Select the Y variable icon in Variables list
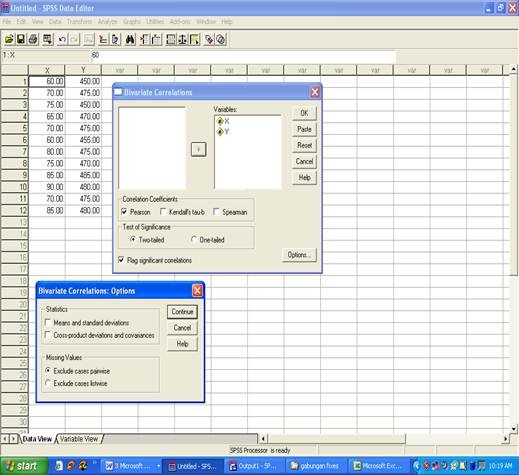This screenshot has height=475, width=519. 220,132
